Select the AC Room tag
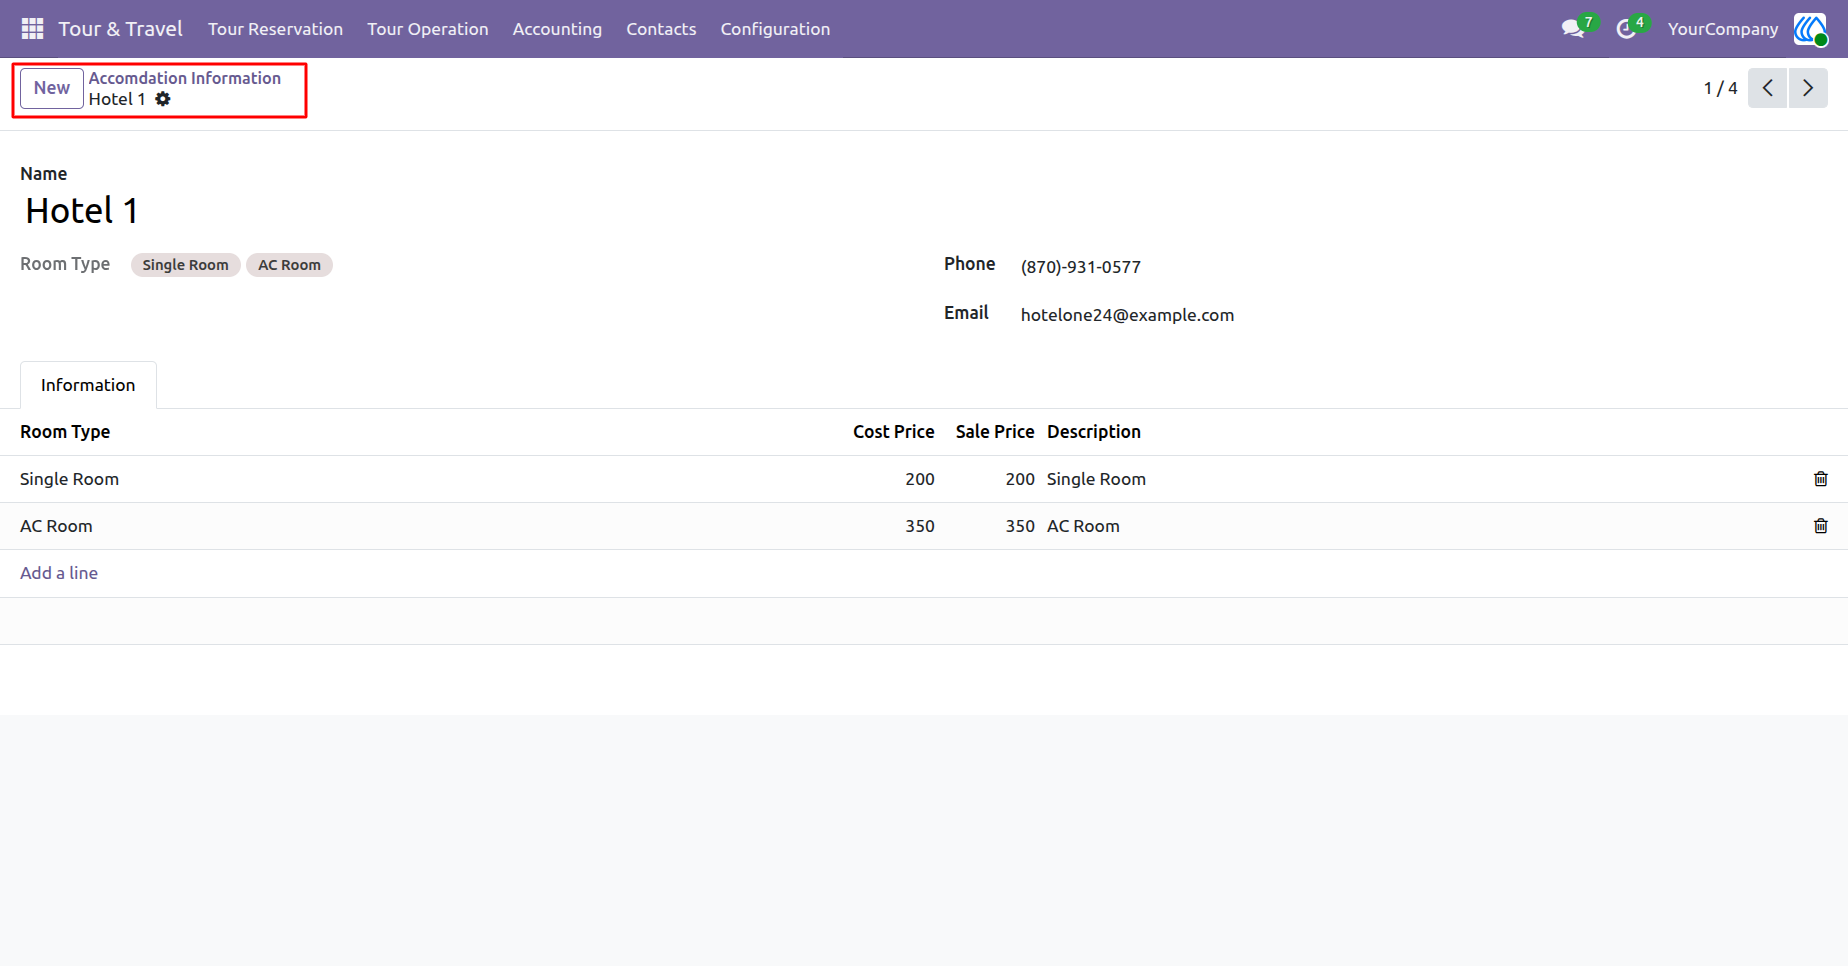The width and height of the screenshot is (1848, 966). (289, 265)
